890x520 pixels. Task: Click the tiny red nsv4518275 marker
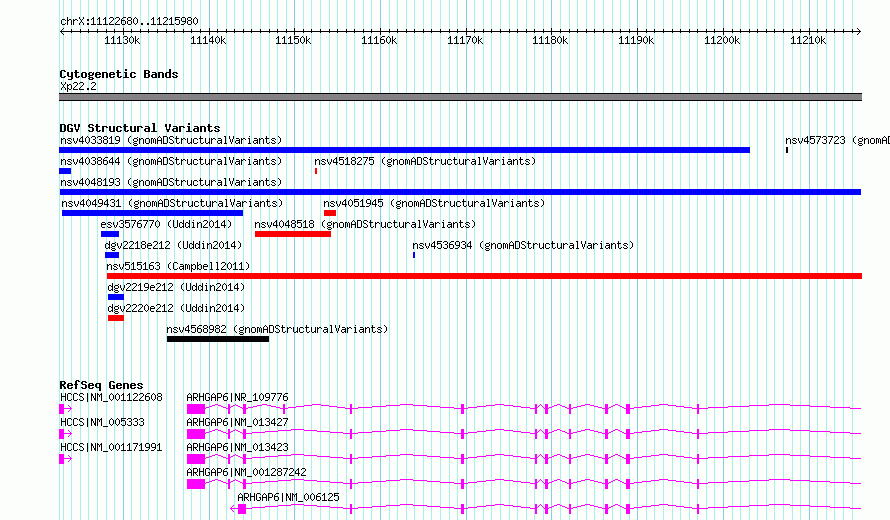(316, 171)
